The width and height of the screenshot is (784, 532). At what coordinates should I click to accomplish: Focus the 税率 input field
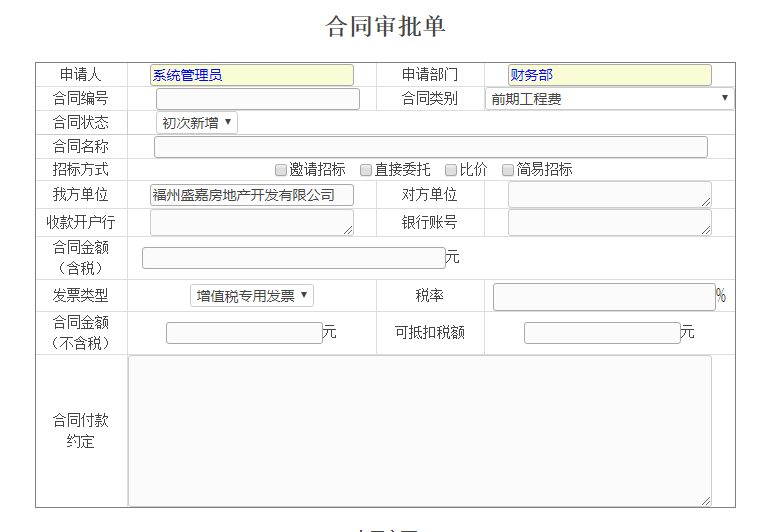[x=604, y=297]
